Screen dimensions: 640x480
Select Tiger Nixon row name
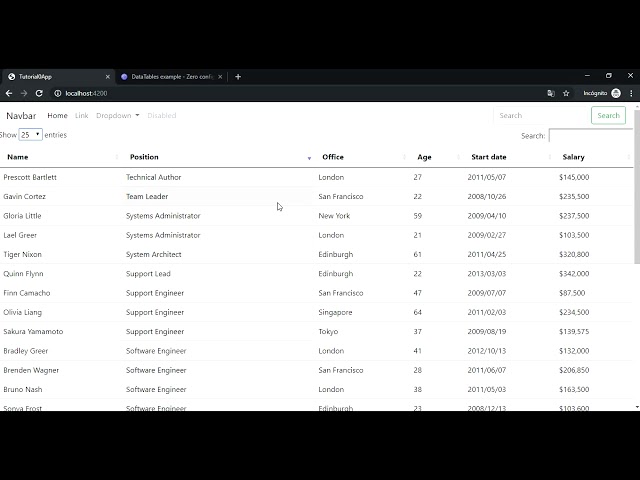click(x=22, y=254)
